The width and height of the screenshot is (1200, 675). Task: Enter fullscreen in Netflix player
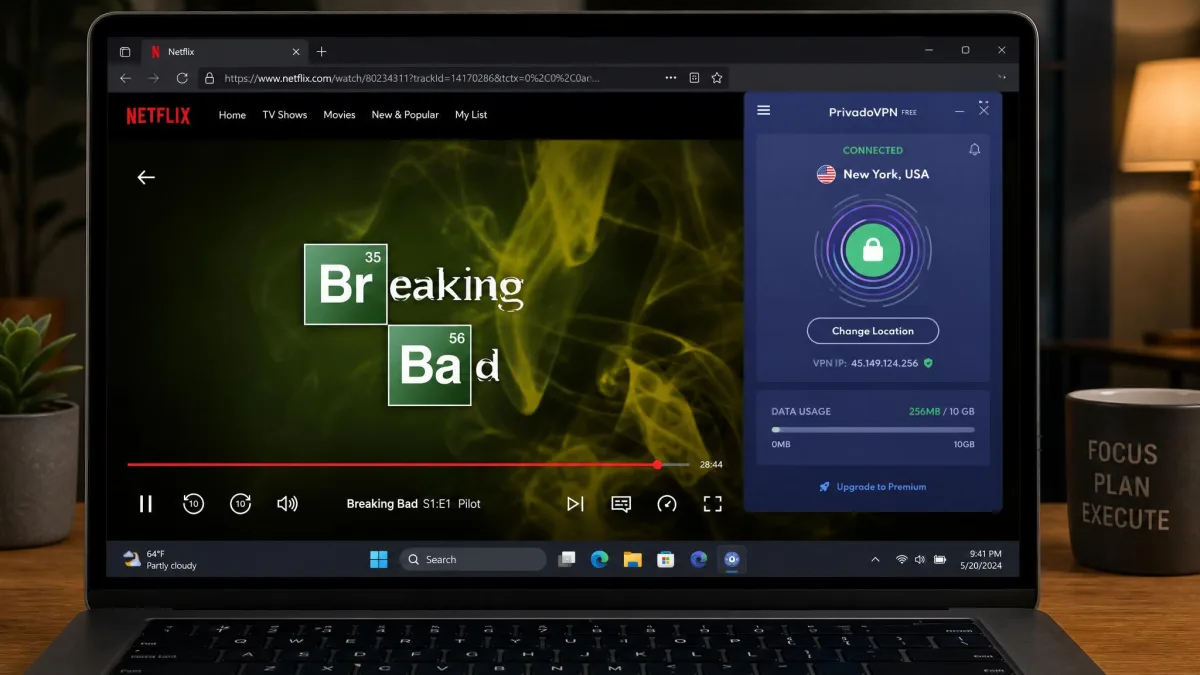712,504
